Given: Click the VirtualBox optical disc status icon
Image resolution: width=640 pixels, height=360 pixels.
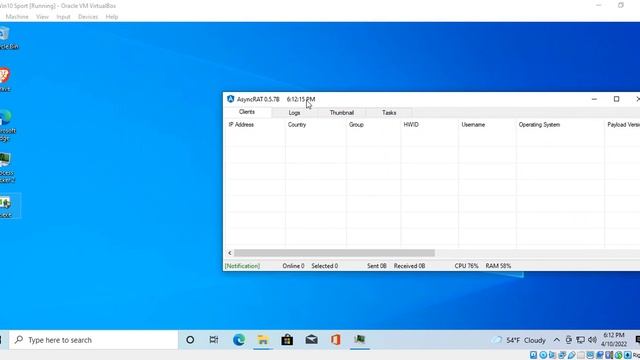Looking at the screenshot, I should click(543, 355).
